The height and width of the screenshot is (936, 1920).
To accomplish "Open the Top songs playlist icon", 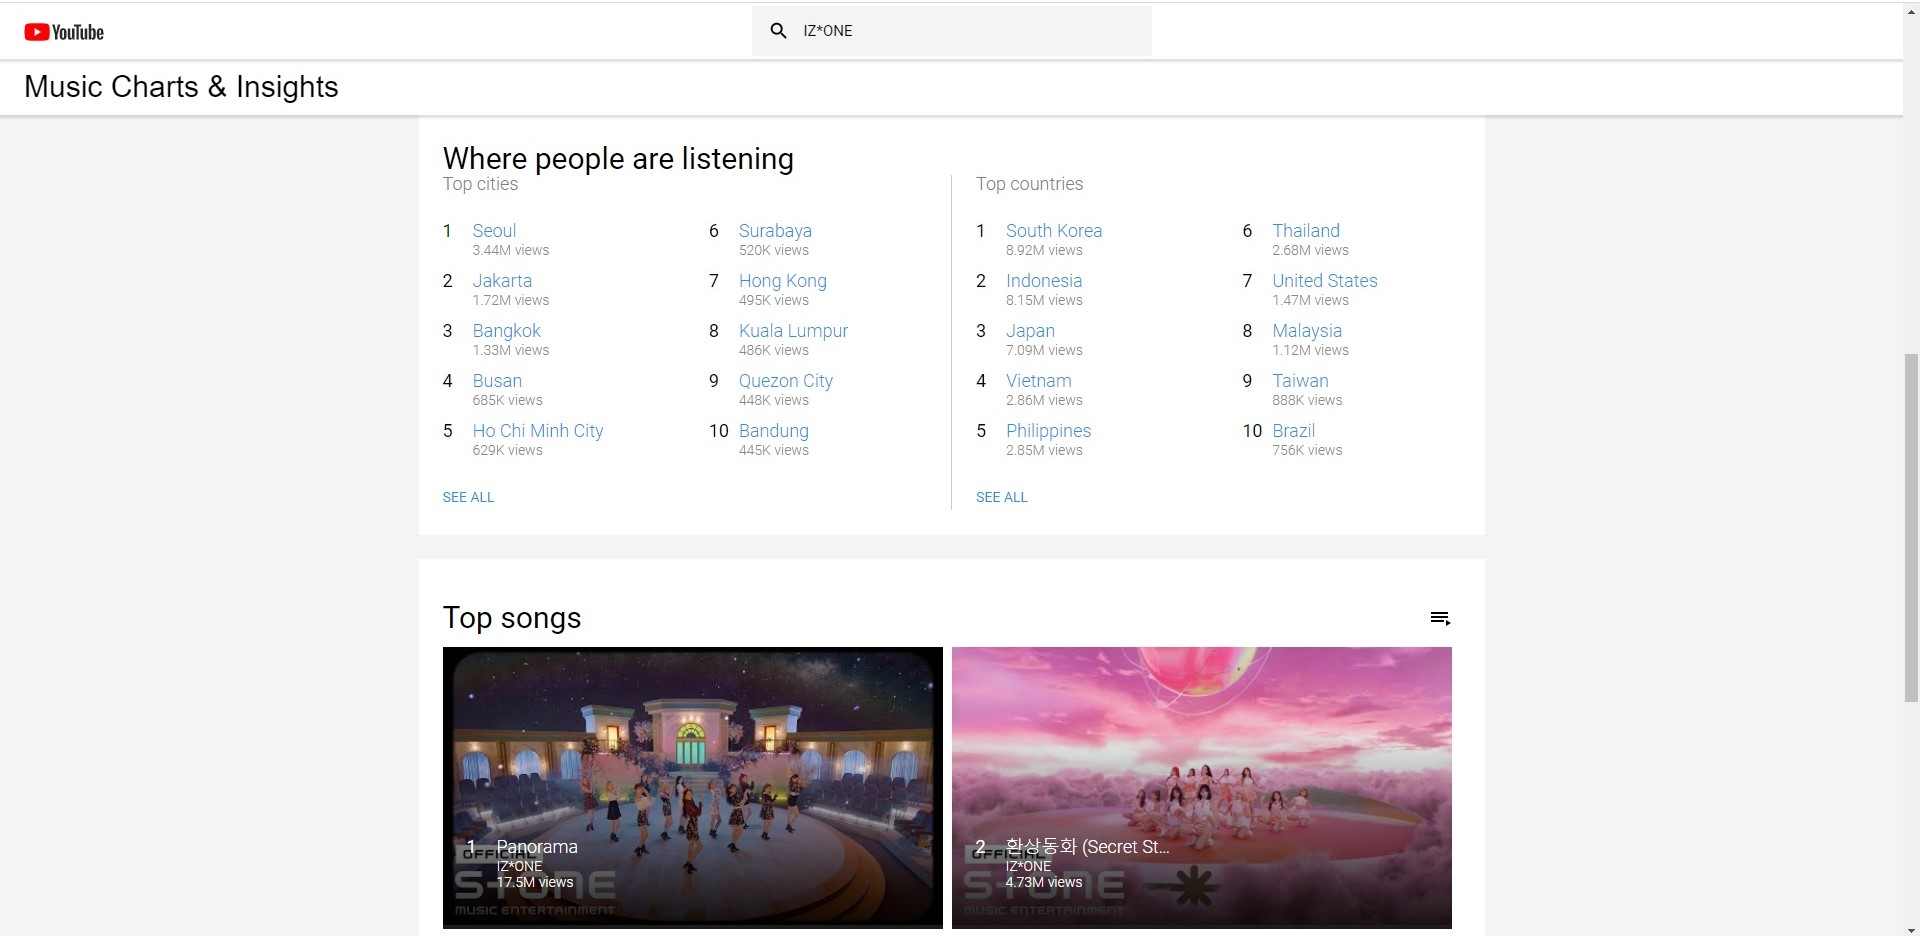I will pyautogui.click(x=1440, y=618).
